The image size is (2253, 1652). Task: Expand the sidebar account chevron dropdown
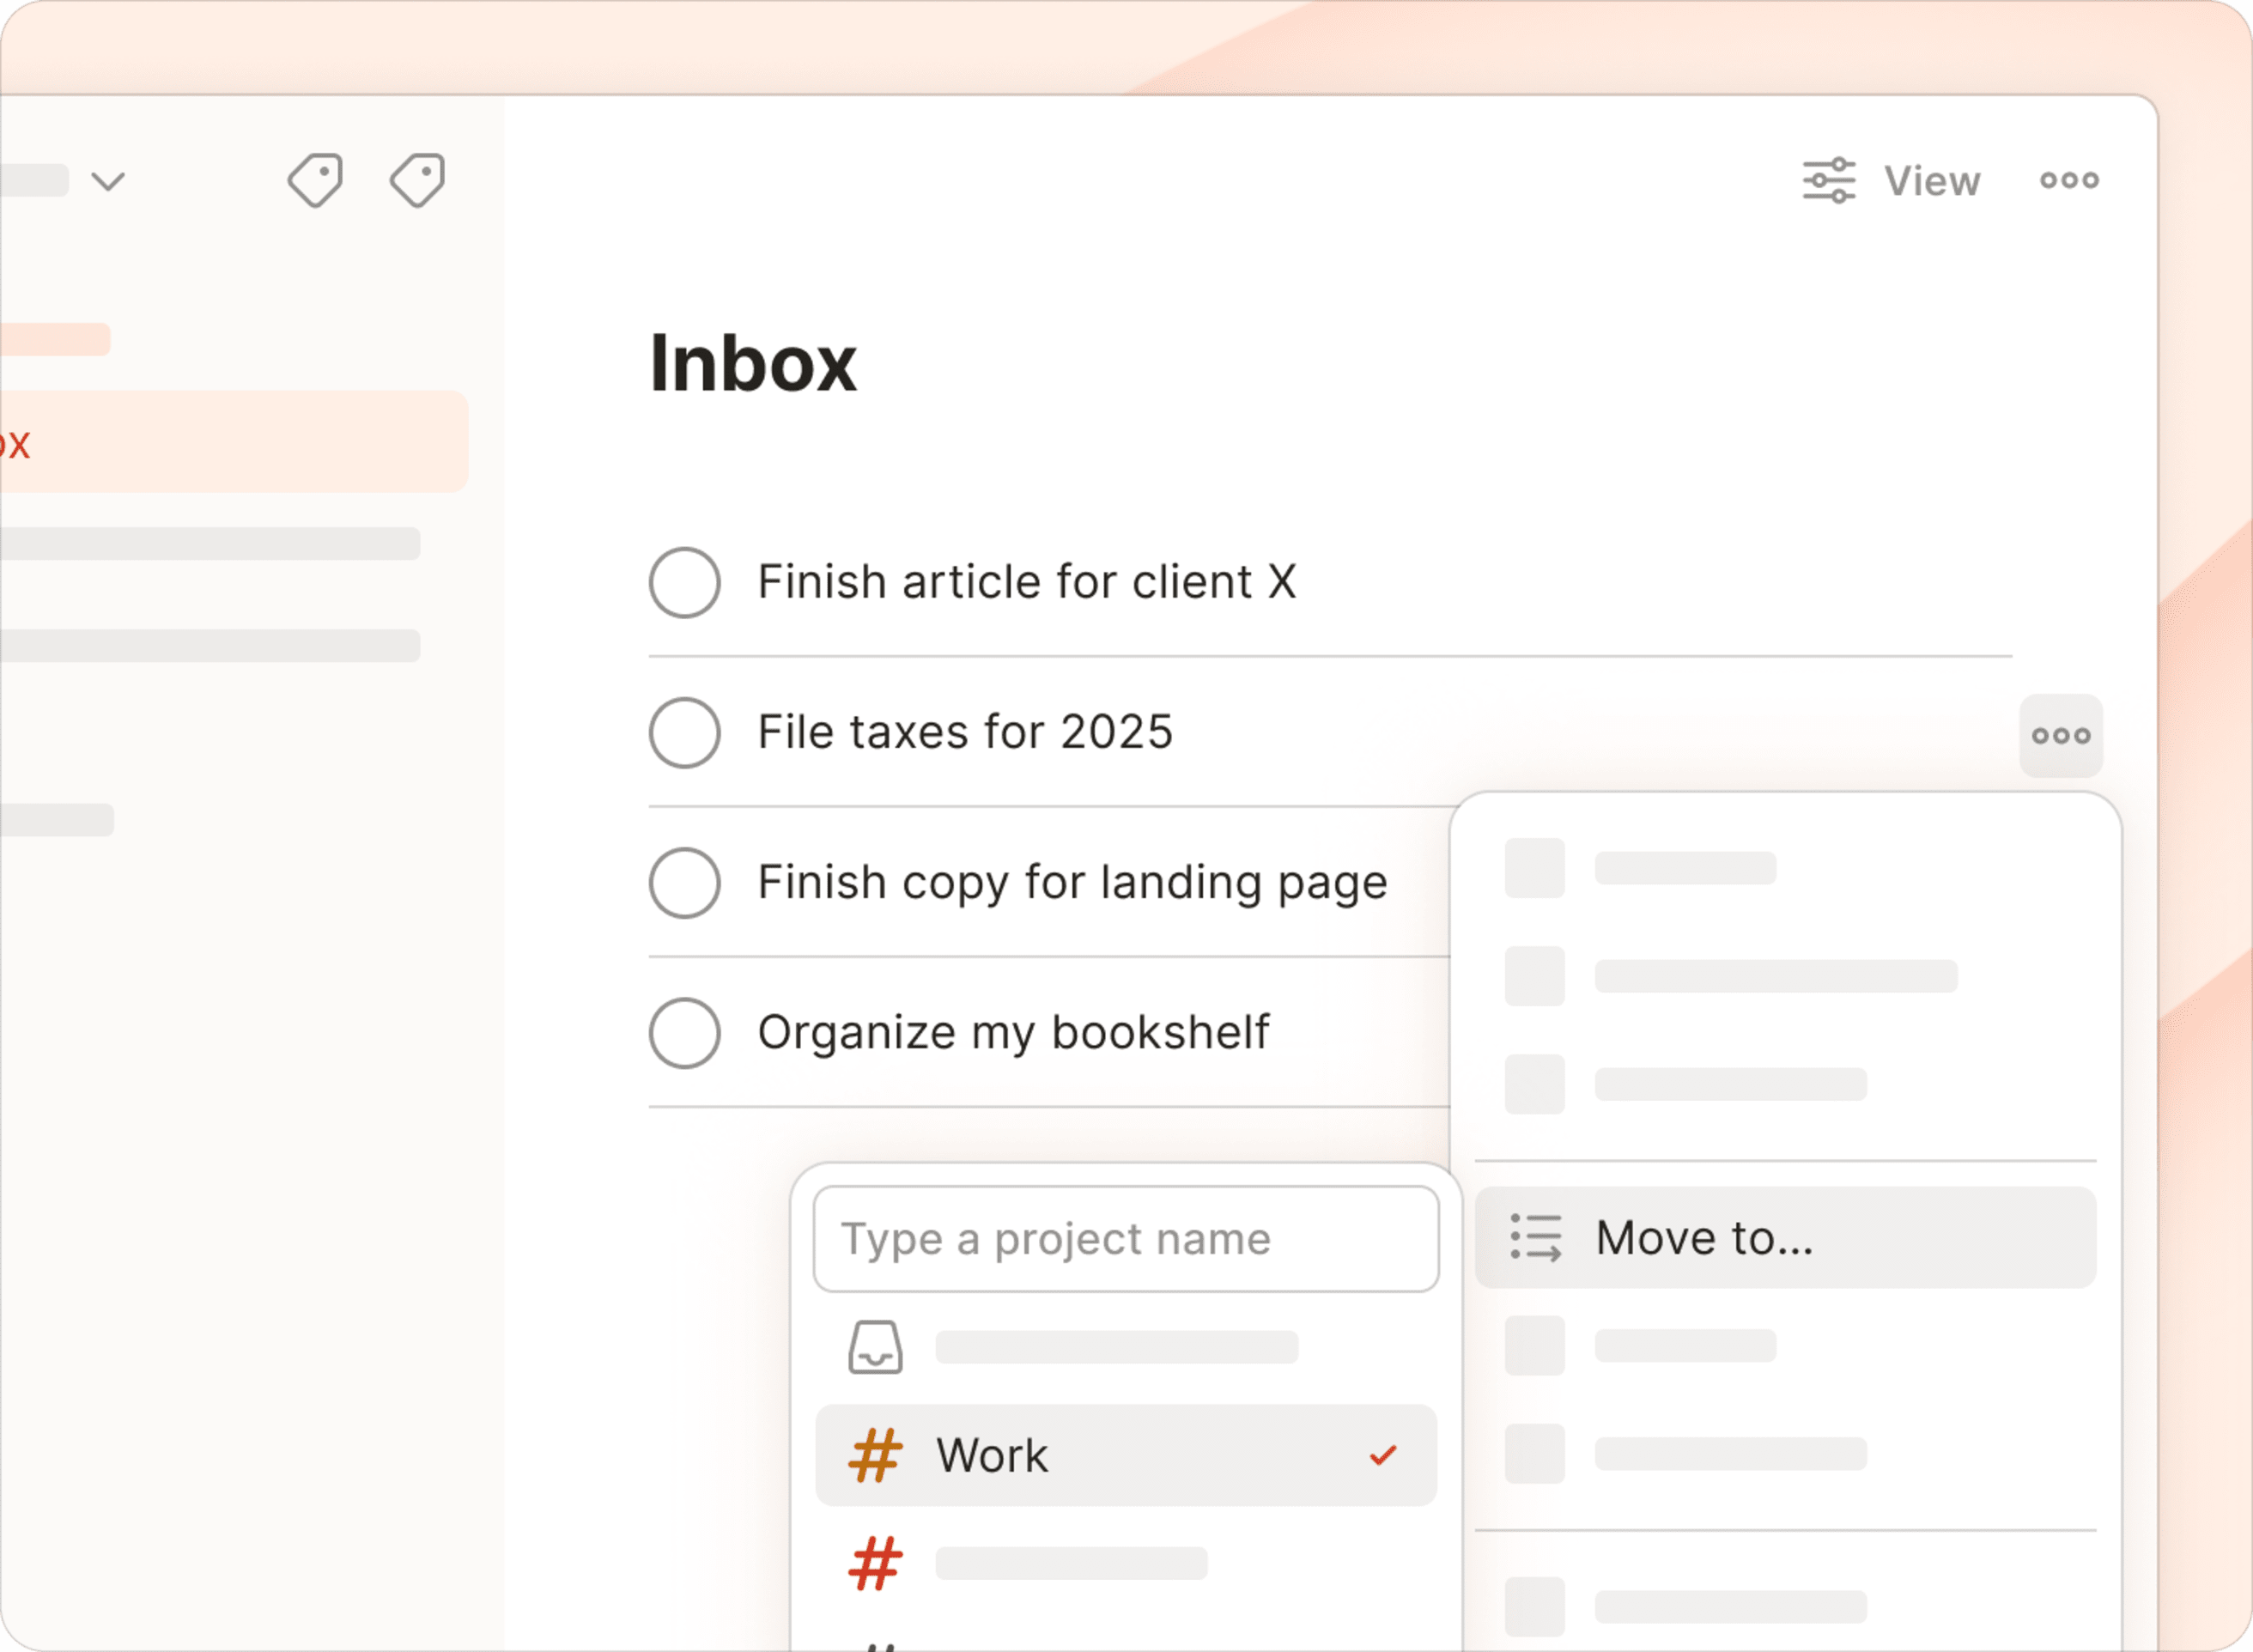[108, 182]
